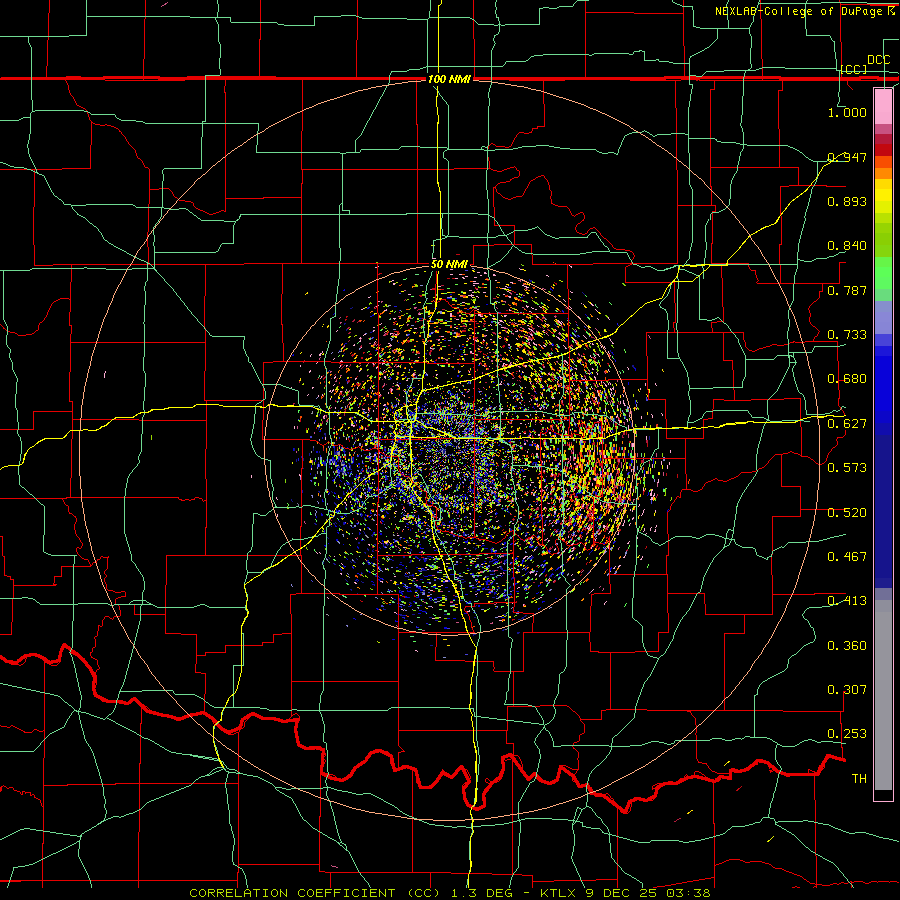
Task: Select the 0.360 scale value
Action: coord(847,646)
